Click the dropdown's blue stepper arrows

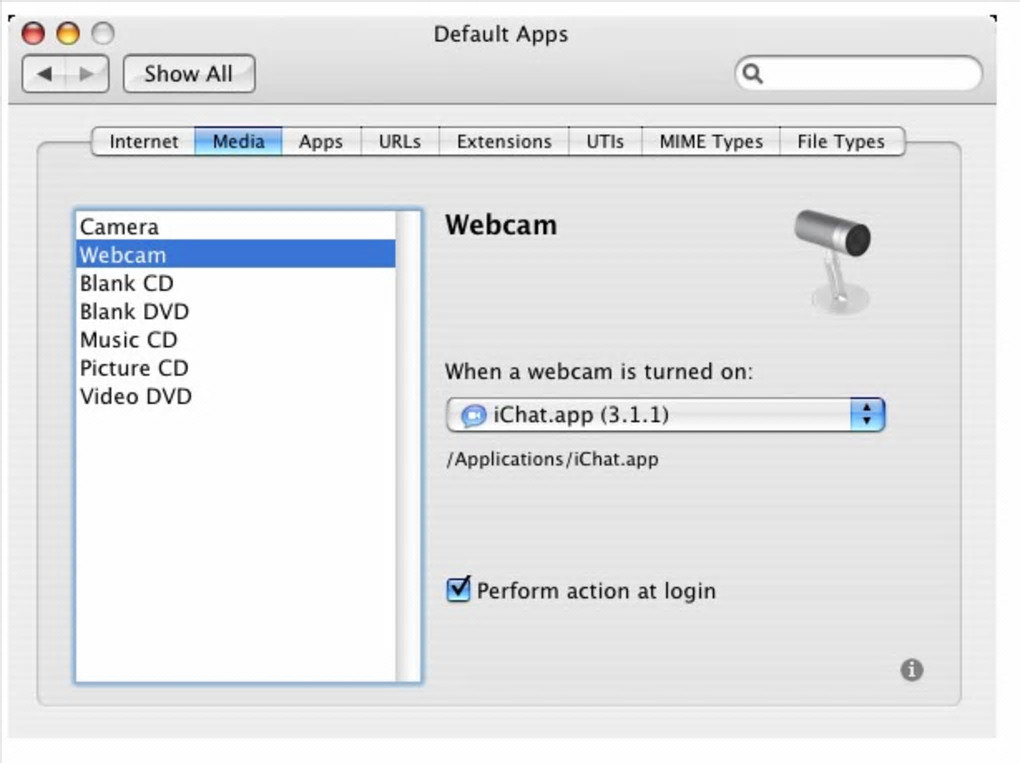point(867,415)
